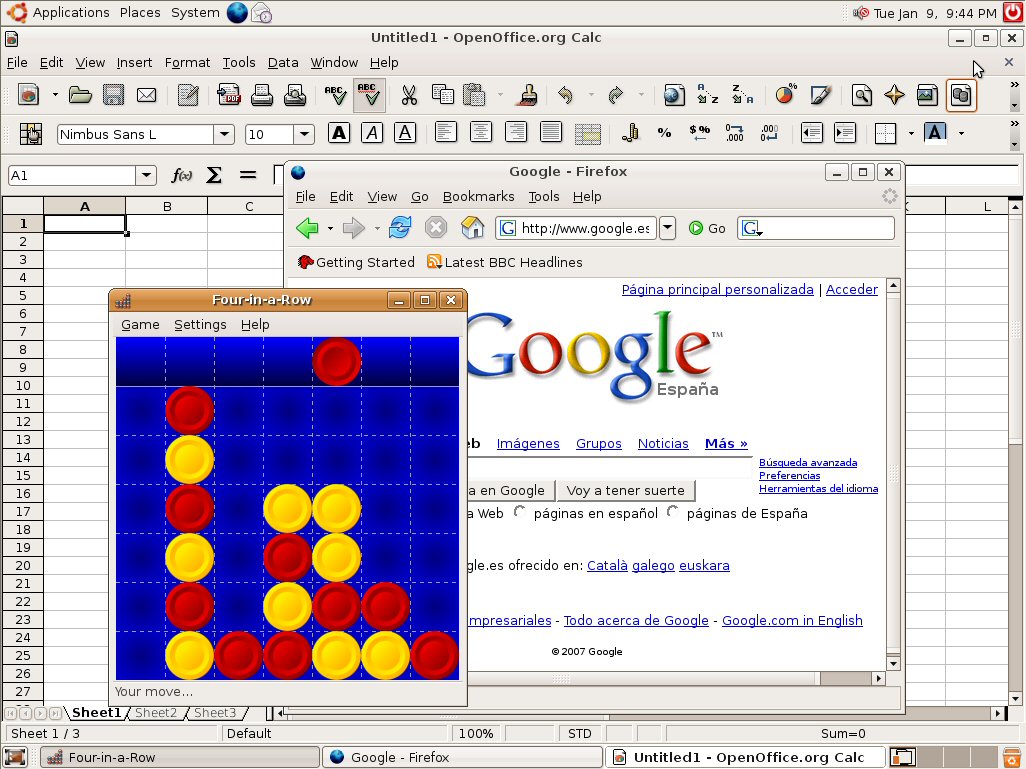Redo the action in the Calc toolbar
The image size is (1026, 769).
click(x=616, y=96)
